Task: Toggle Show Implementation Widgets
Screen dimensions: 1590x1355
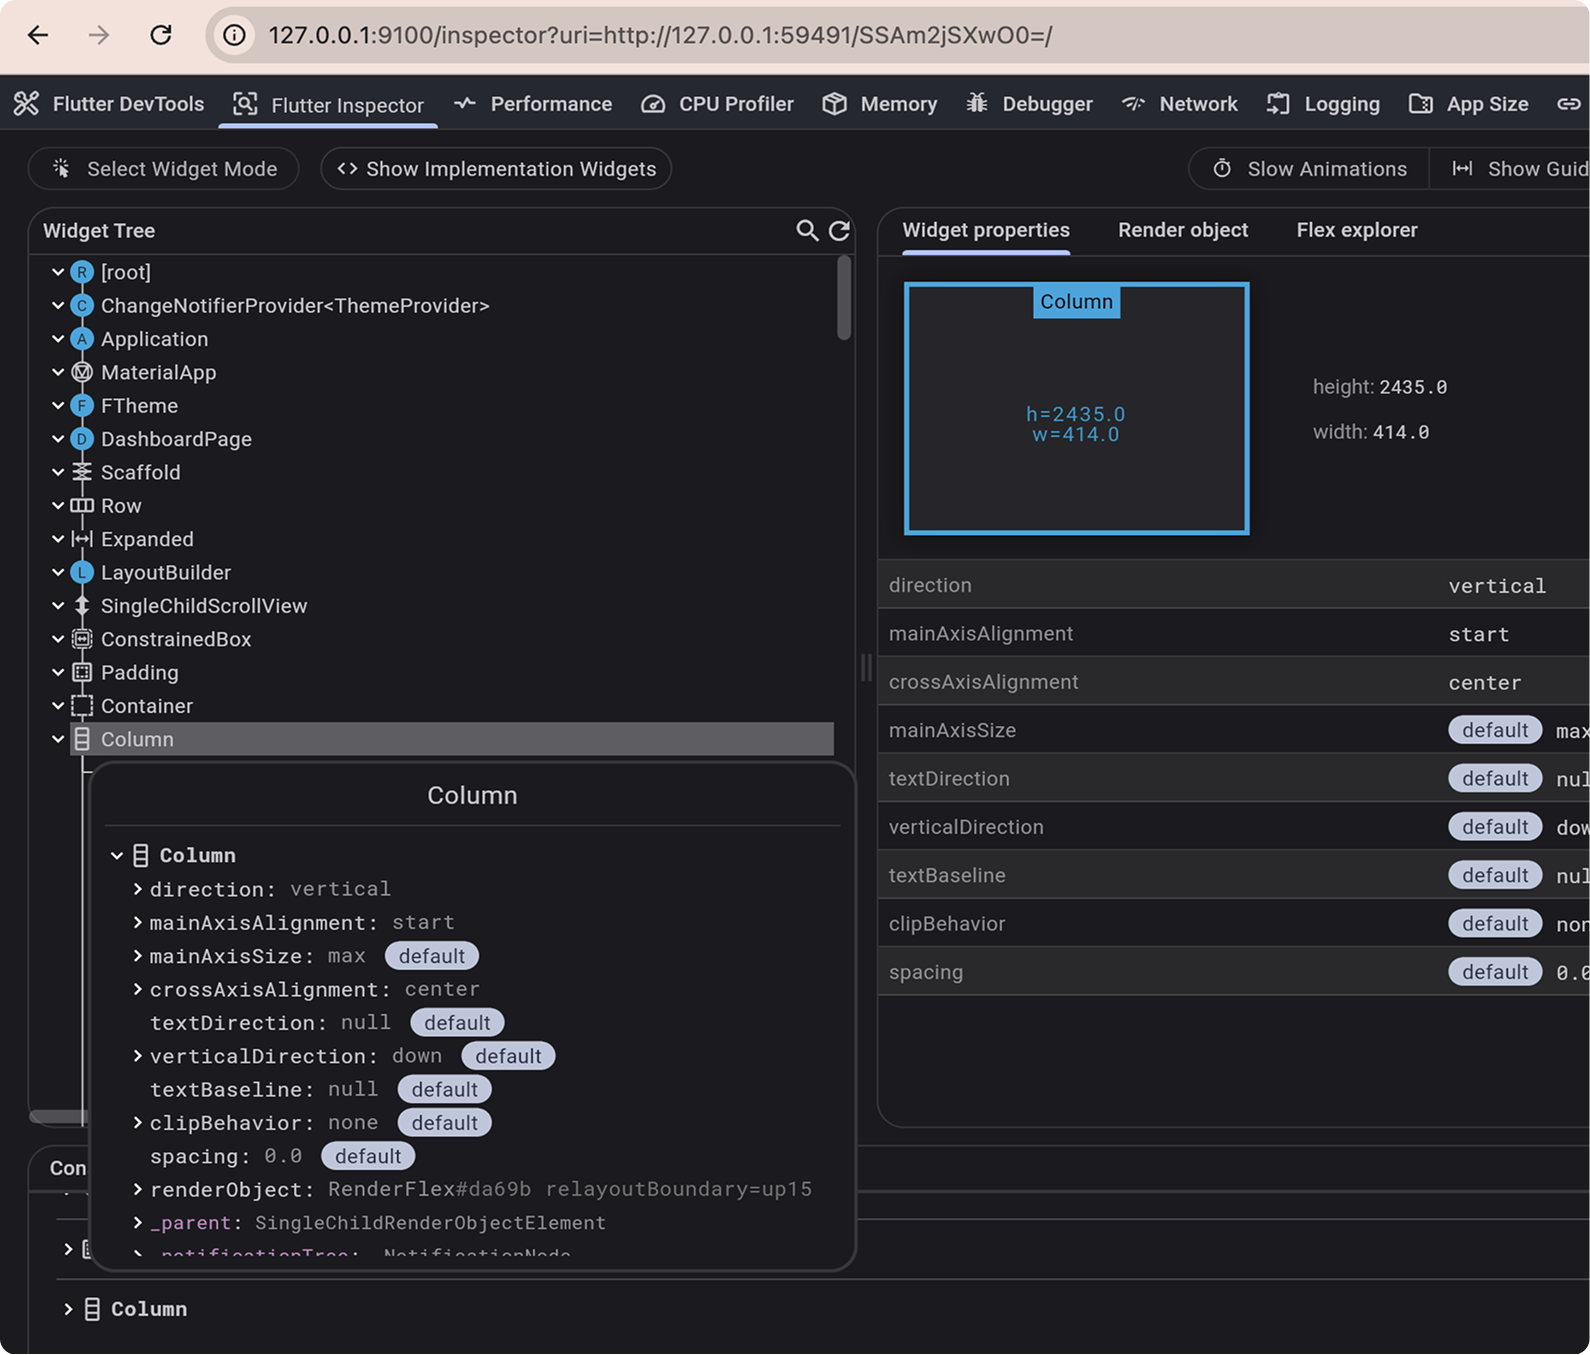Action: (x=496, y=169)
